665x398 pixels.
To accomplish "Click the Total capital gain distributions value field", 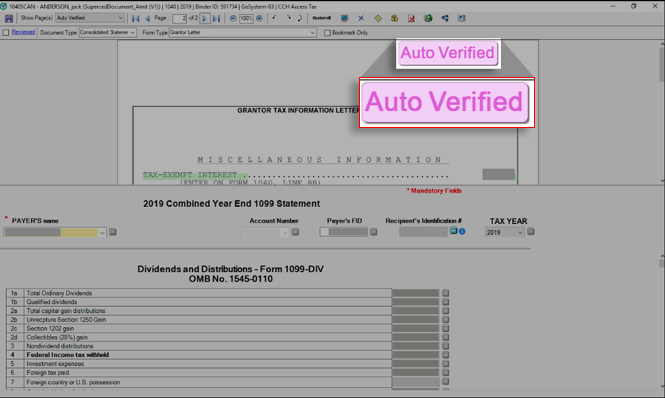I will pos(416,311).
